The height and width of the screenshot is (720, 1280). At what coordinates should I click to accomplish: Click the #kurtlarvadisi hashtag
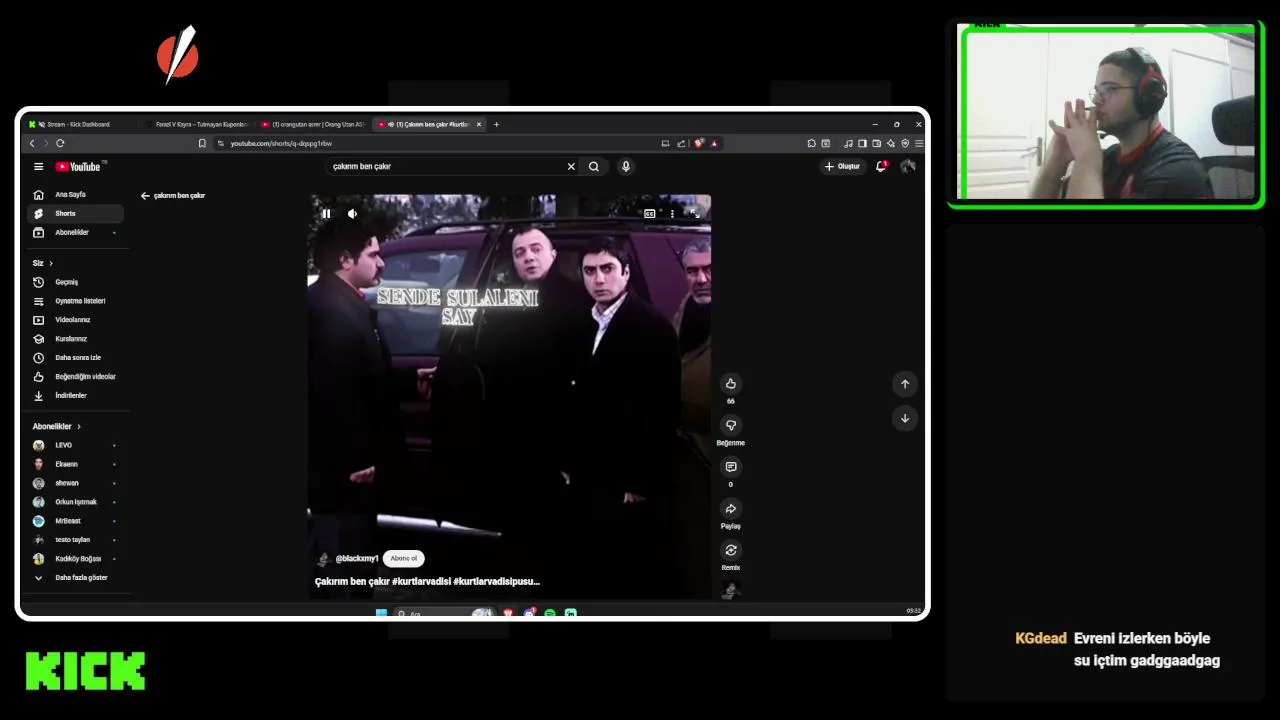[x=421, y=581]
